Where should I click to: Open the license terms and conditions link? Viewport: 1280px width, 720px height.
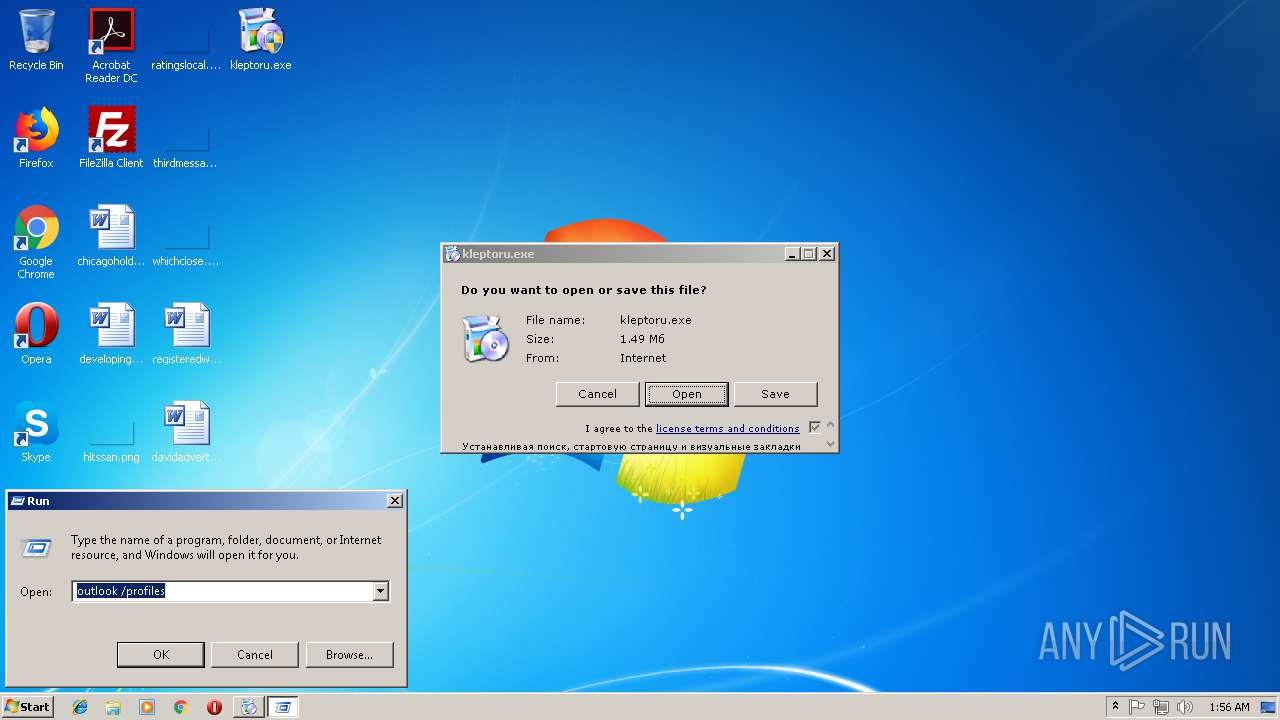(728, 429)
